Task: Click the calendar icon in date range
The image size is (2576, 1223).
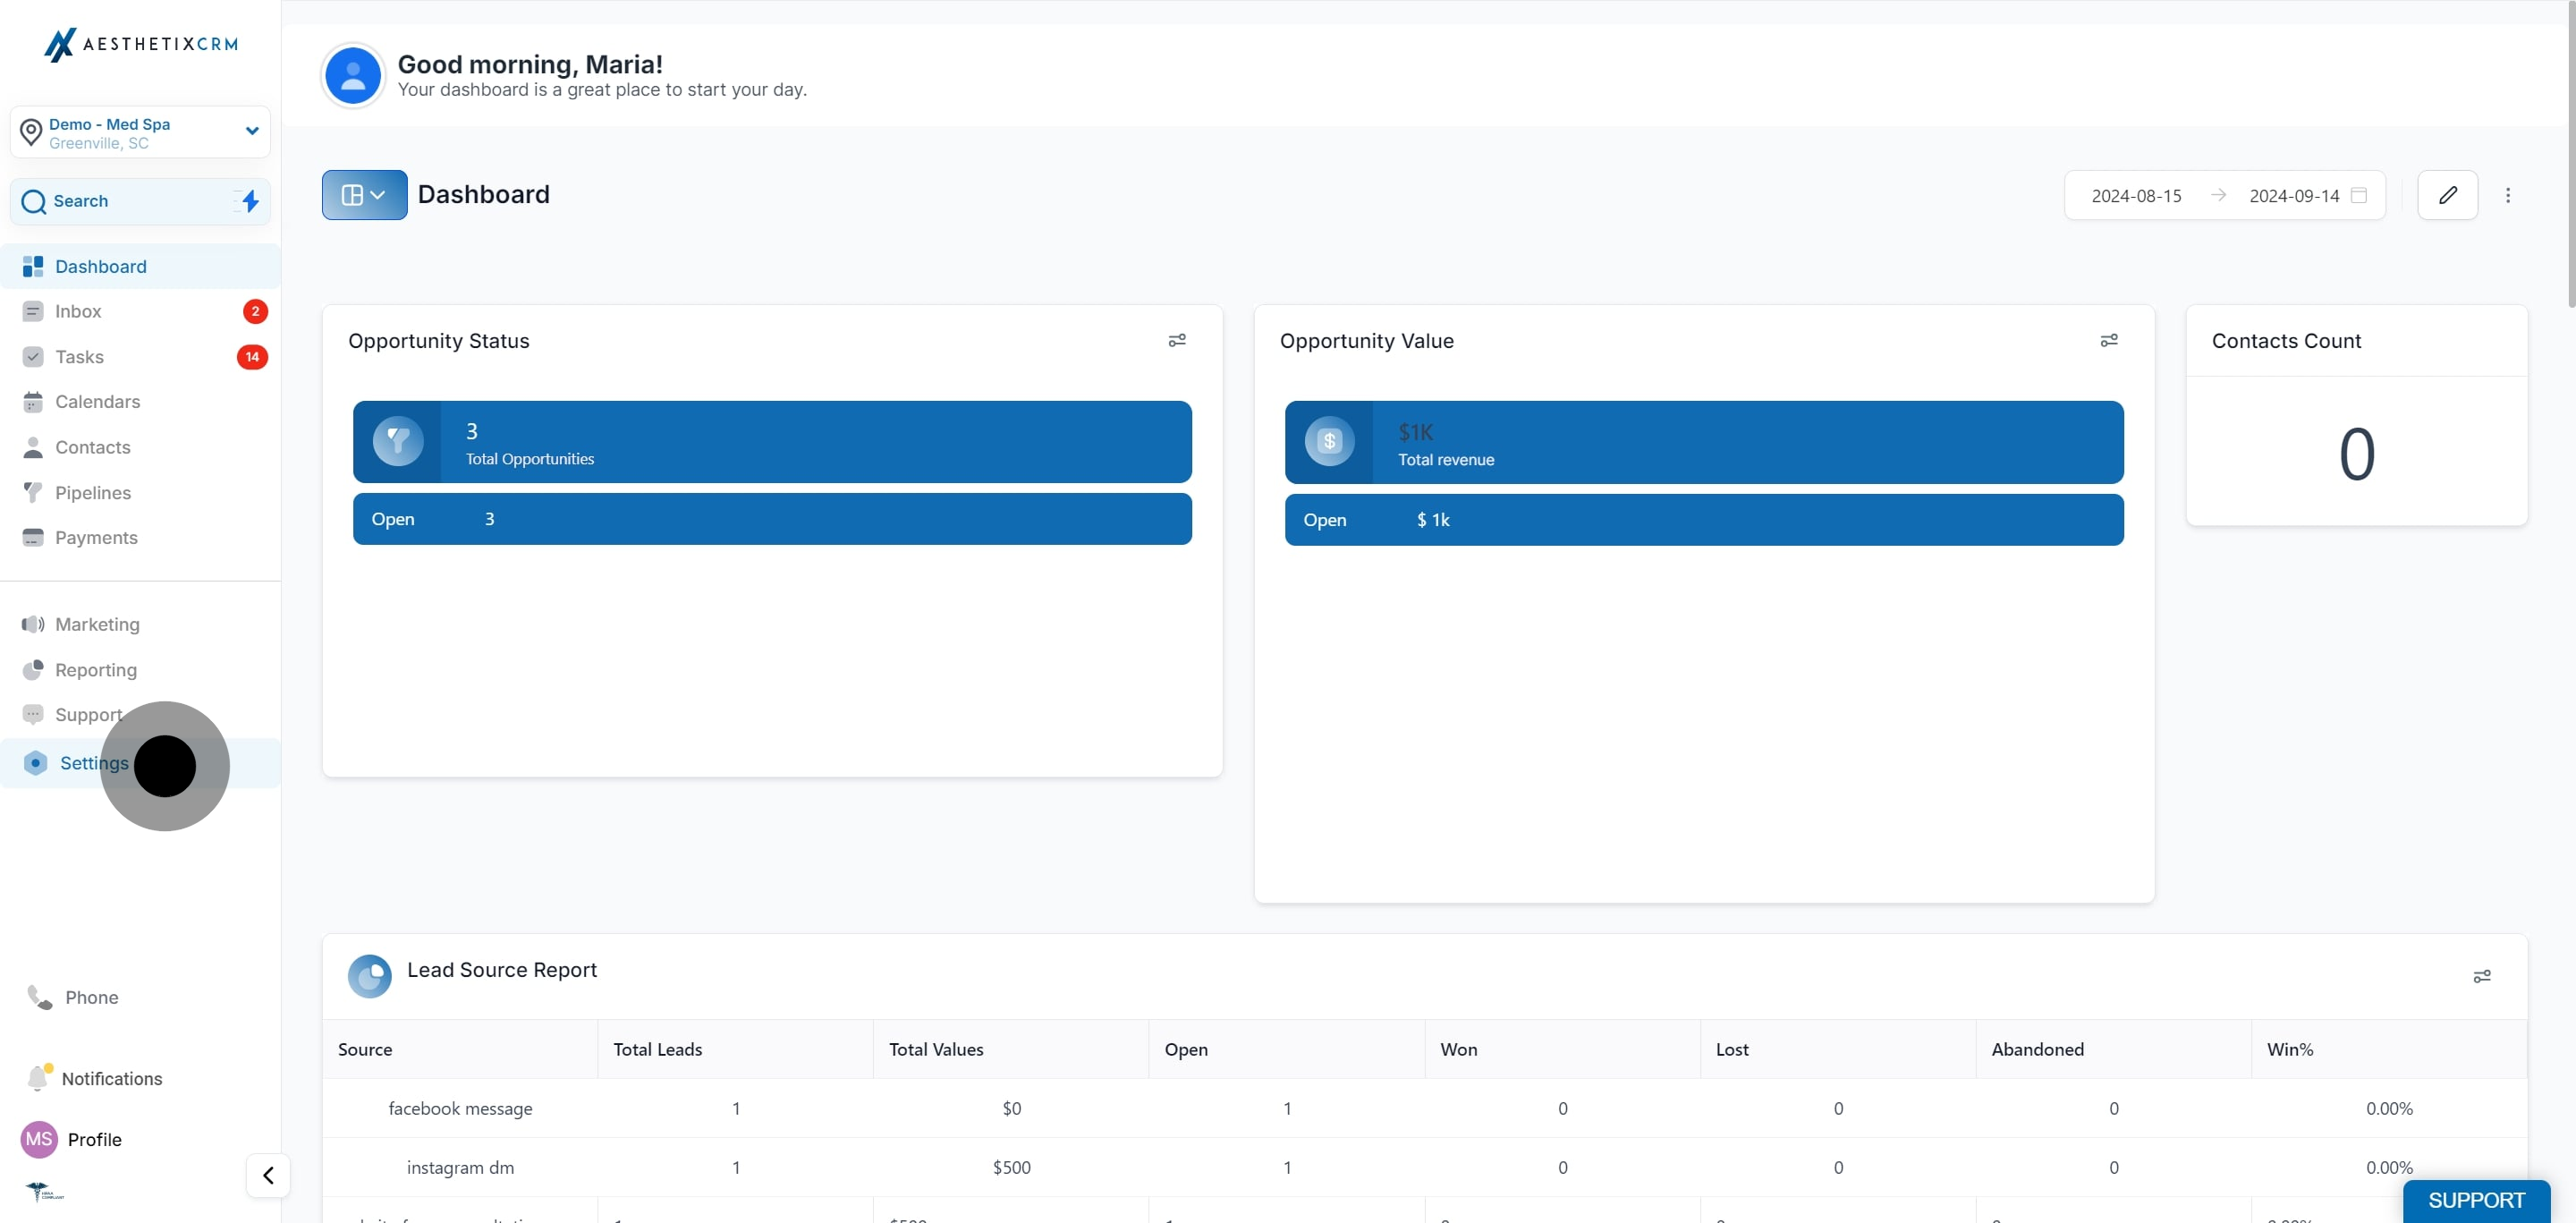Action: [2358, 195]
